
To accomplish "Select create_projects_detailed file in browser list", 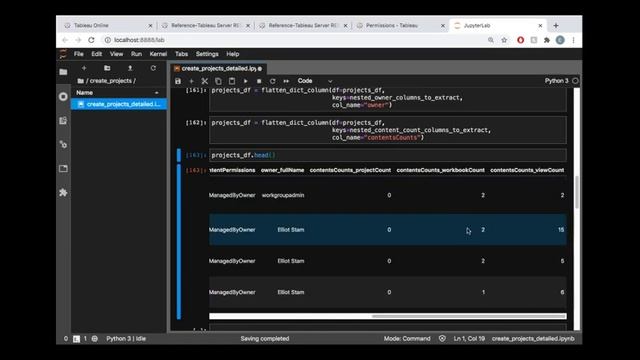I will 119,104.
